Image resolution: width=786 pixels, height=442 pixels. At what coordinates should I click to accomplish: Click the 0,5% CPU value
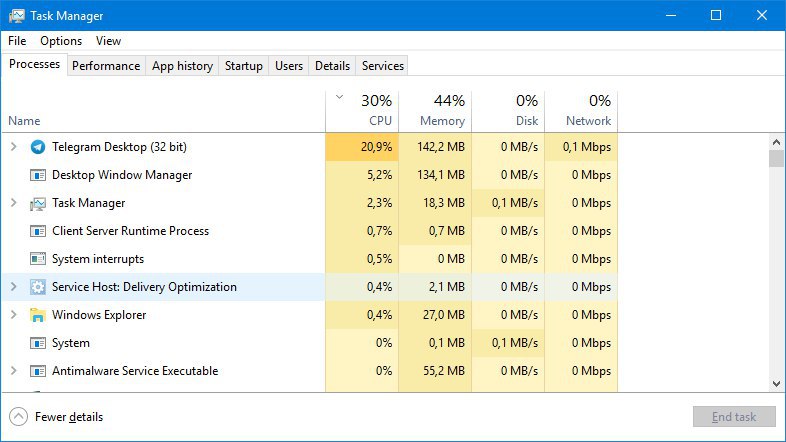pos(379,259)
